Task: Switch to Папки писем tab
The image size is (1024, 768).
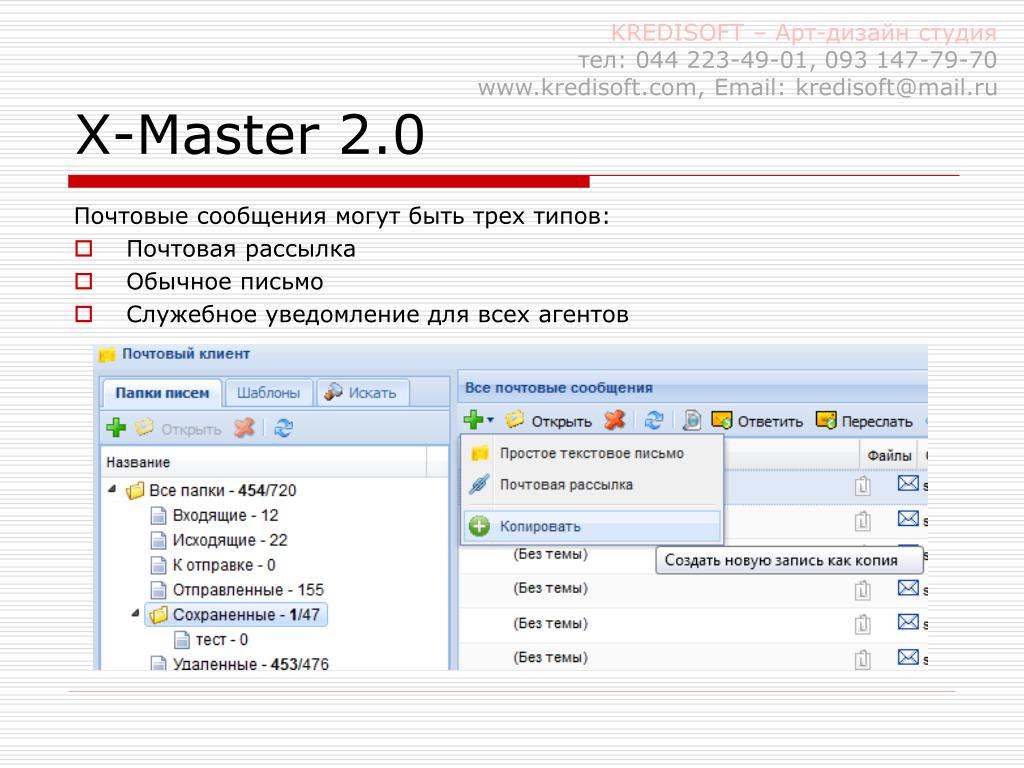Action: 162,393
